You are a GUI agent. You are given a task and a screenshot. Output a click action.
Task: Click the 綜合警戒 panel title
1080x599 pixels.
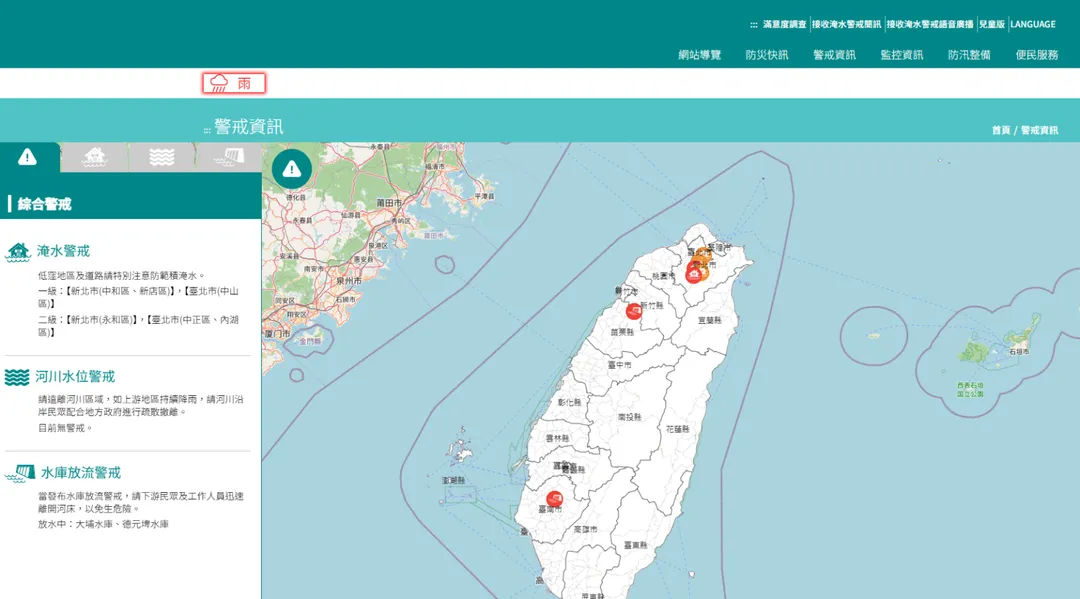point(44,204)
